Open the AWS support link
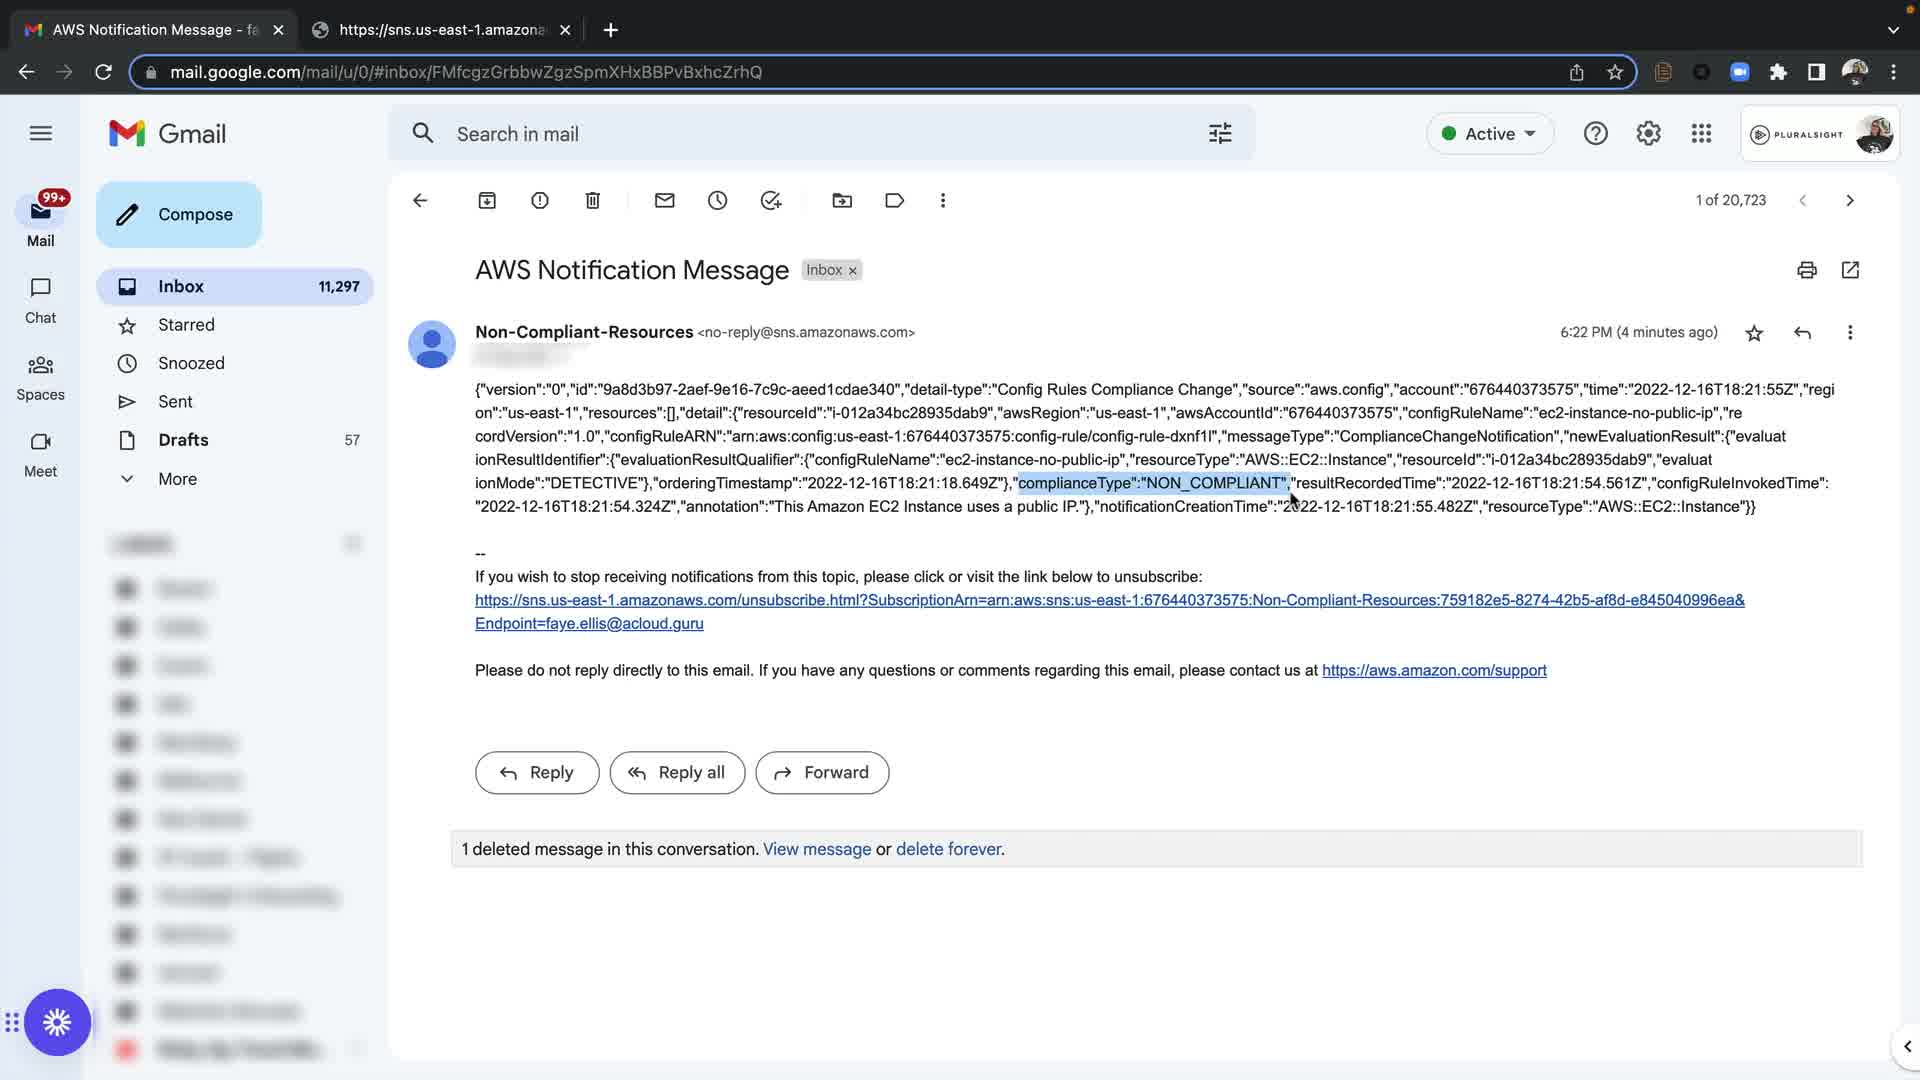Image resolution: width=1920 pixels, height=1080 pixels. [x=1434, y=671]
